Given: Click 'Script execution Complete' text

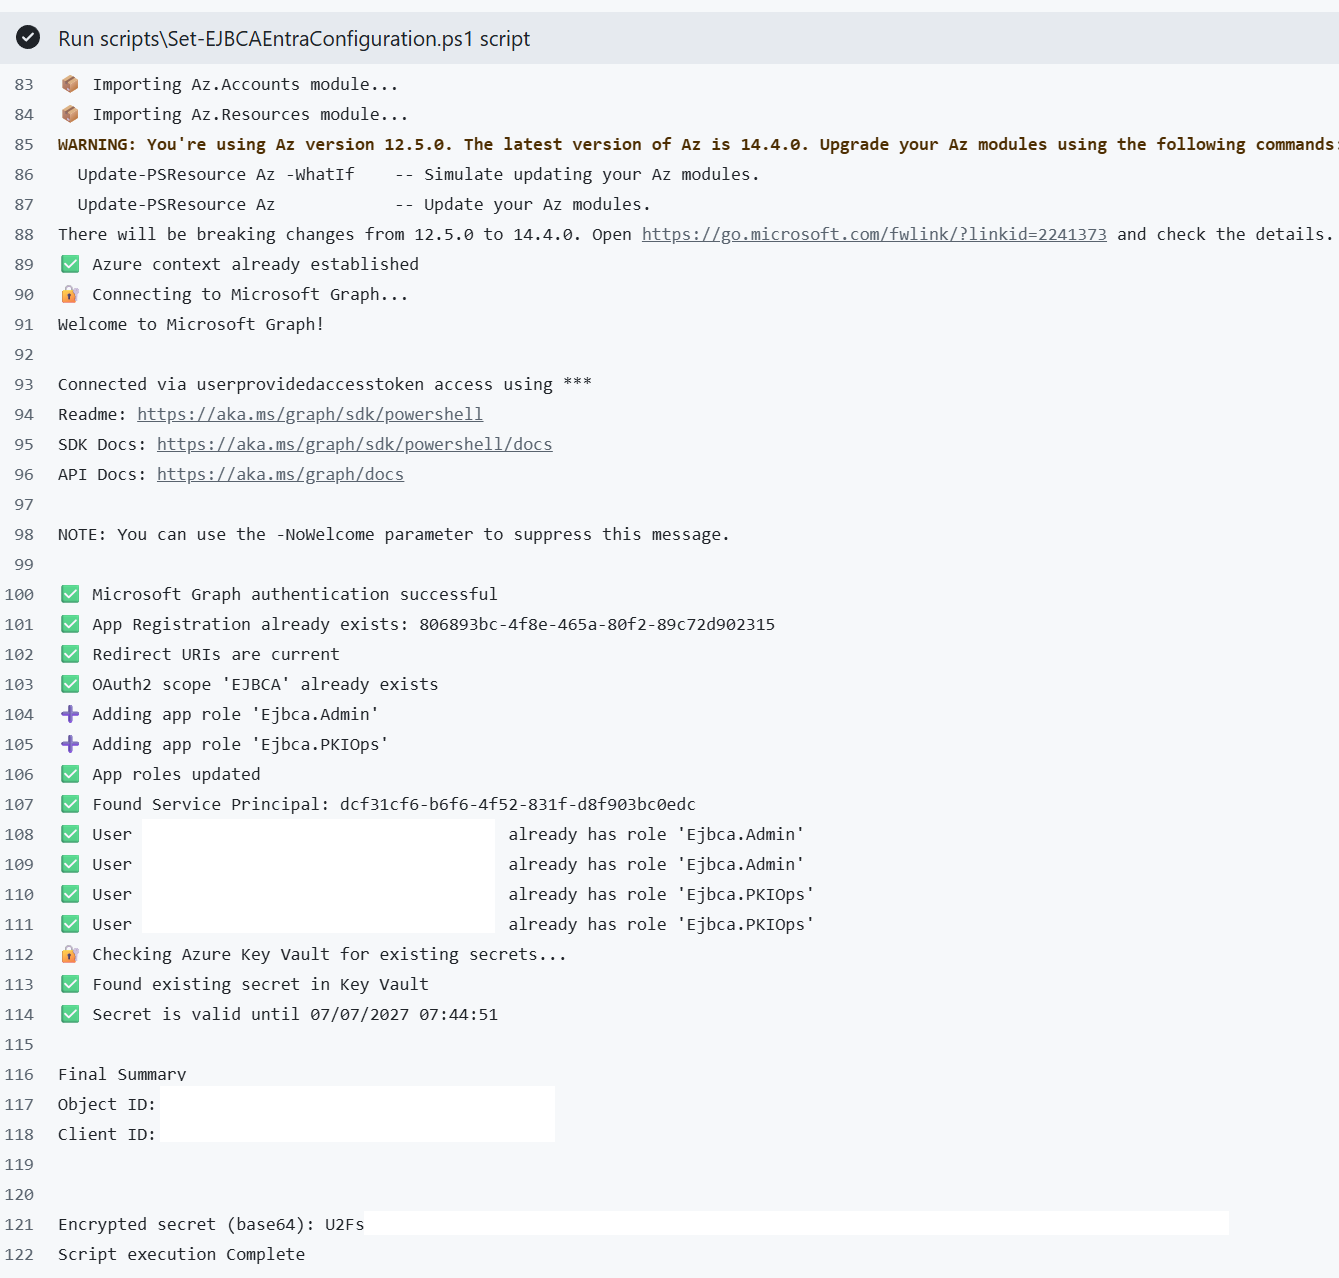Looking at the screenshot, I should point(182,1254).
